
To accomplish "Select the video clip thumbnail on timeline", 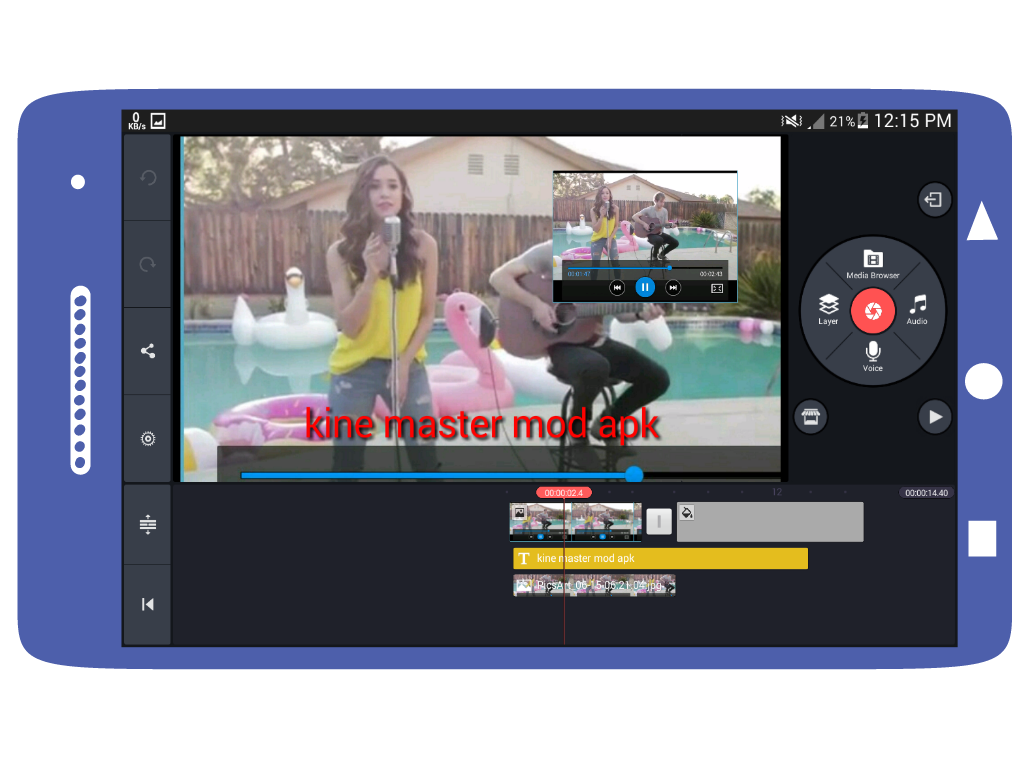I will point(575,522).
